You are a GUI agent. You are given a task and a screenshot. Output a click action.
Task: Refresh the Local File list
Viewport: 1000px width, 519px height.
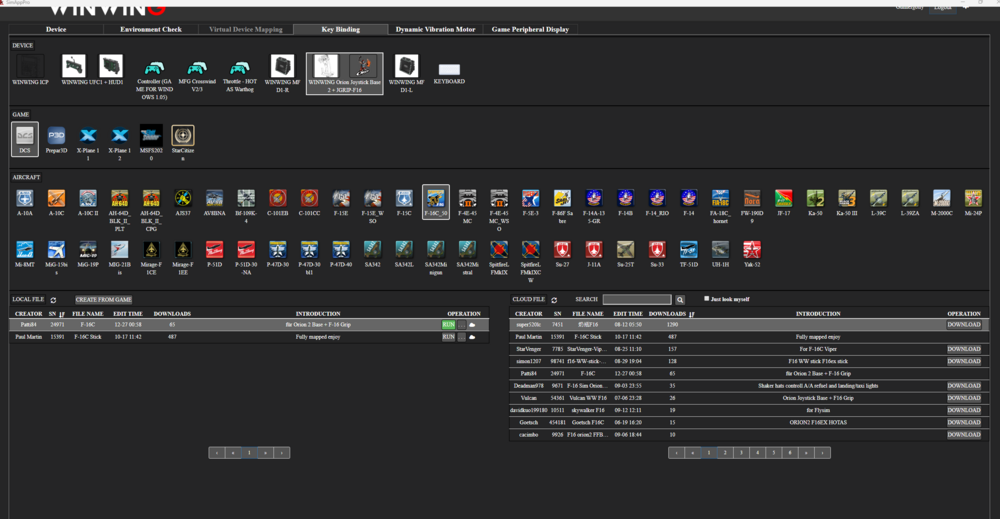click(53, 300)
